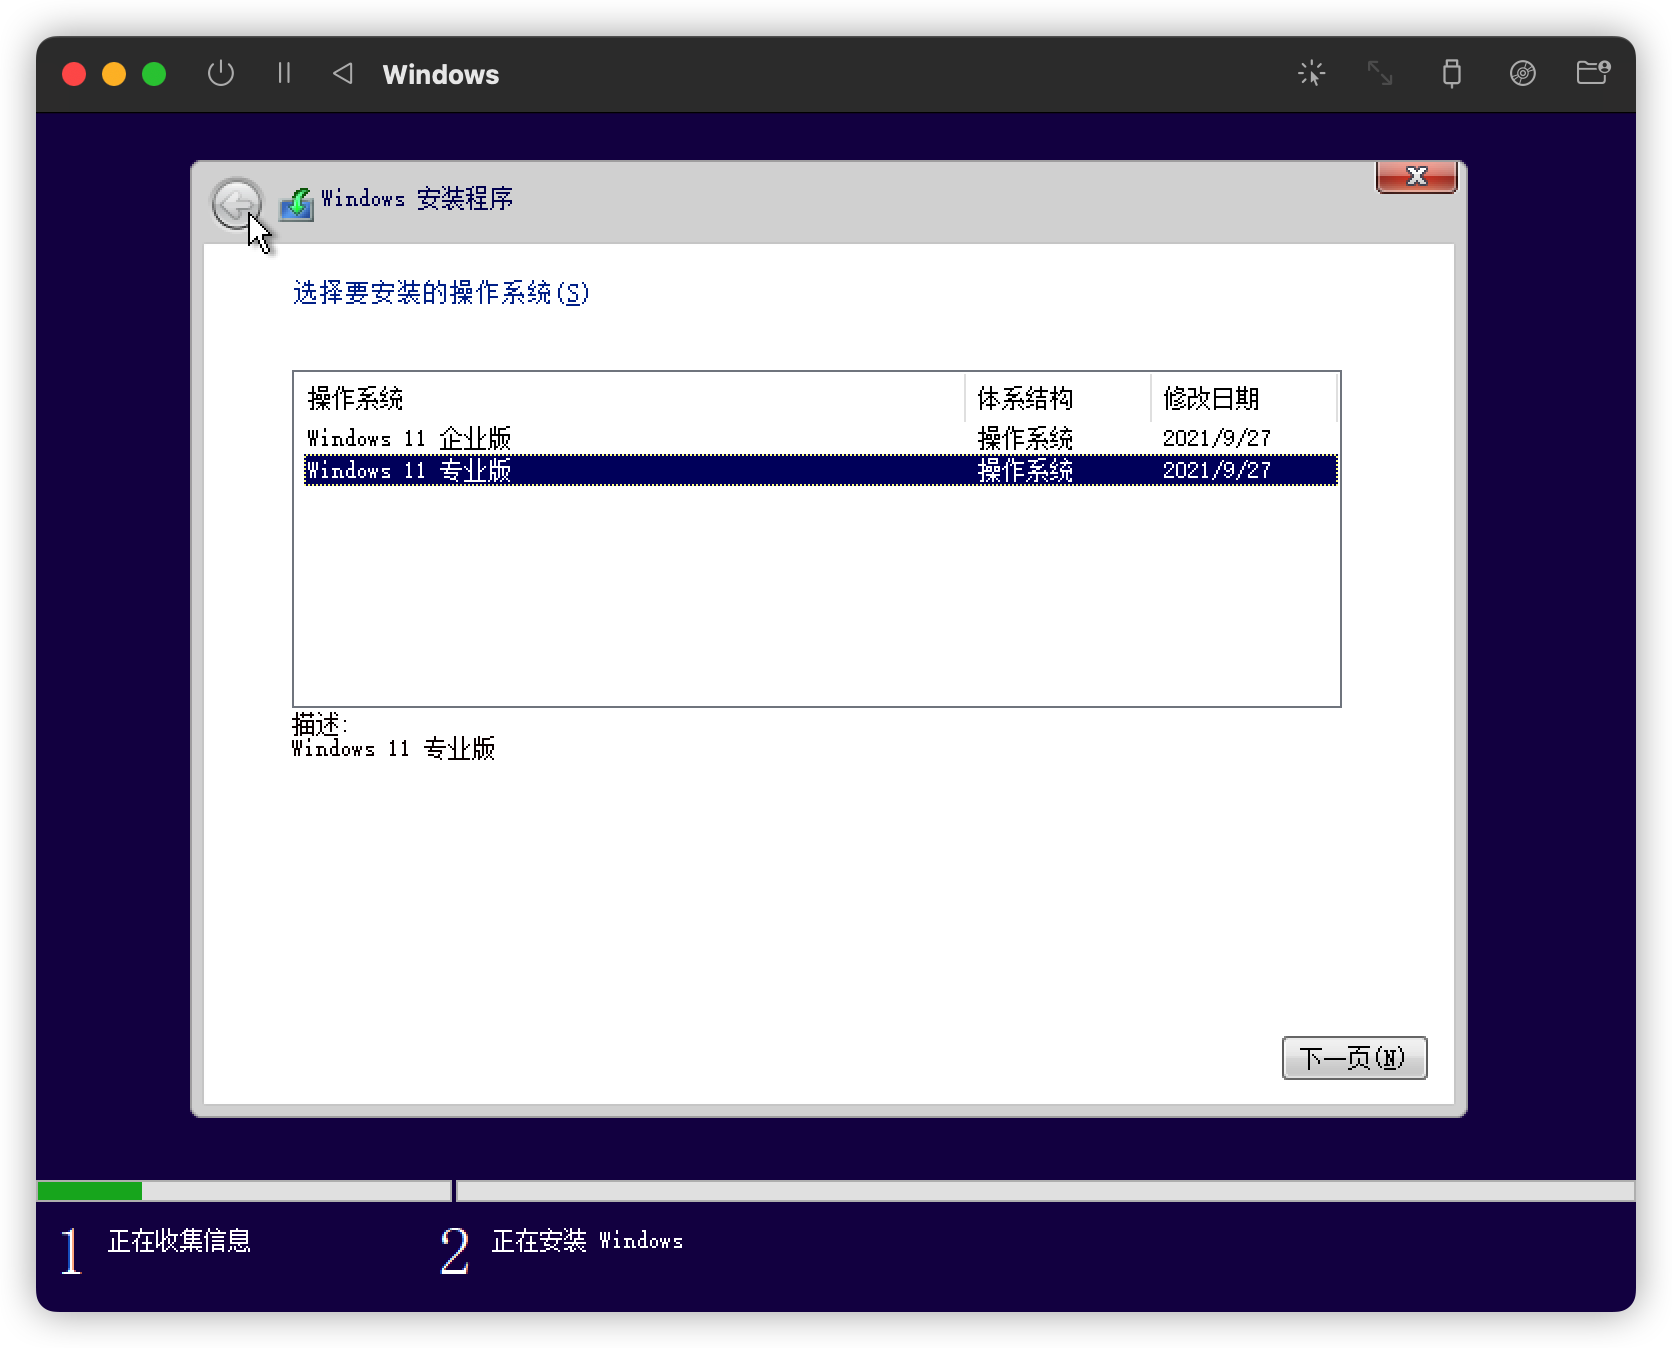
Task: Toggle the capture mouse cursor icon
Action: pos(1311,73)
